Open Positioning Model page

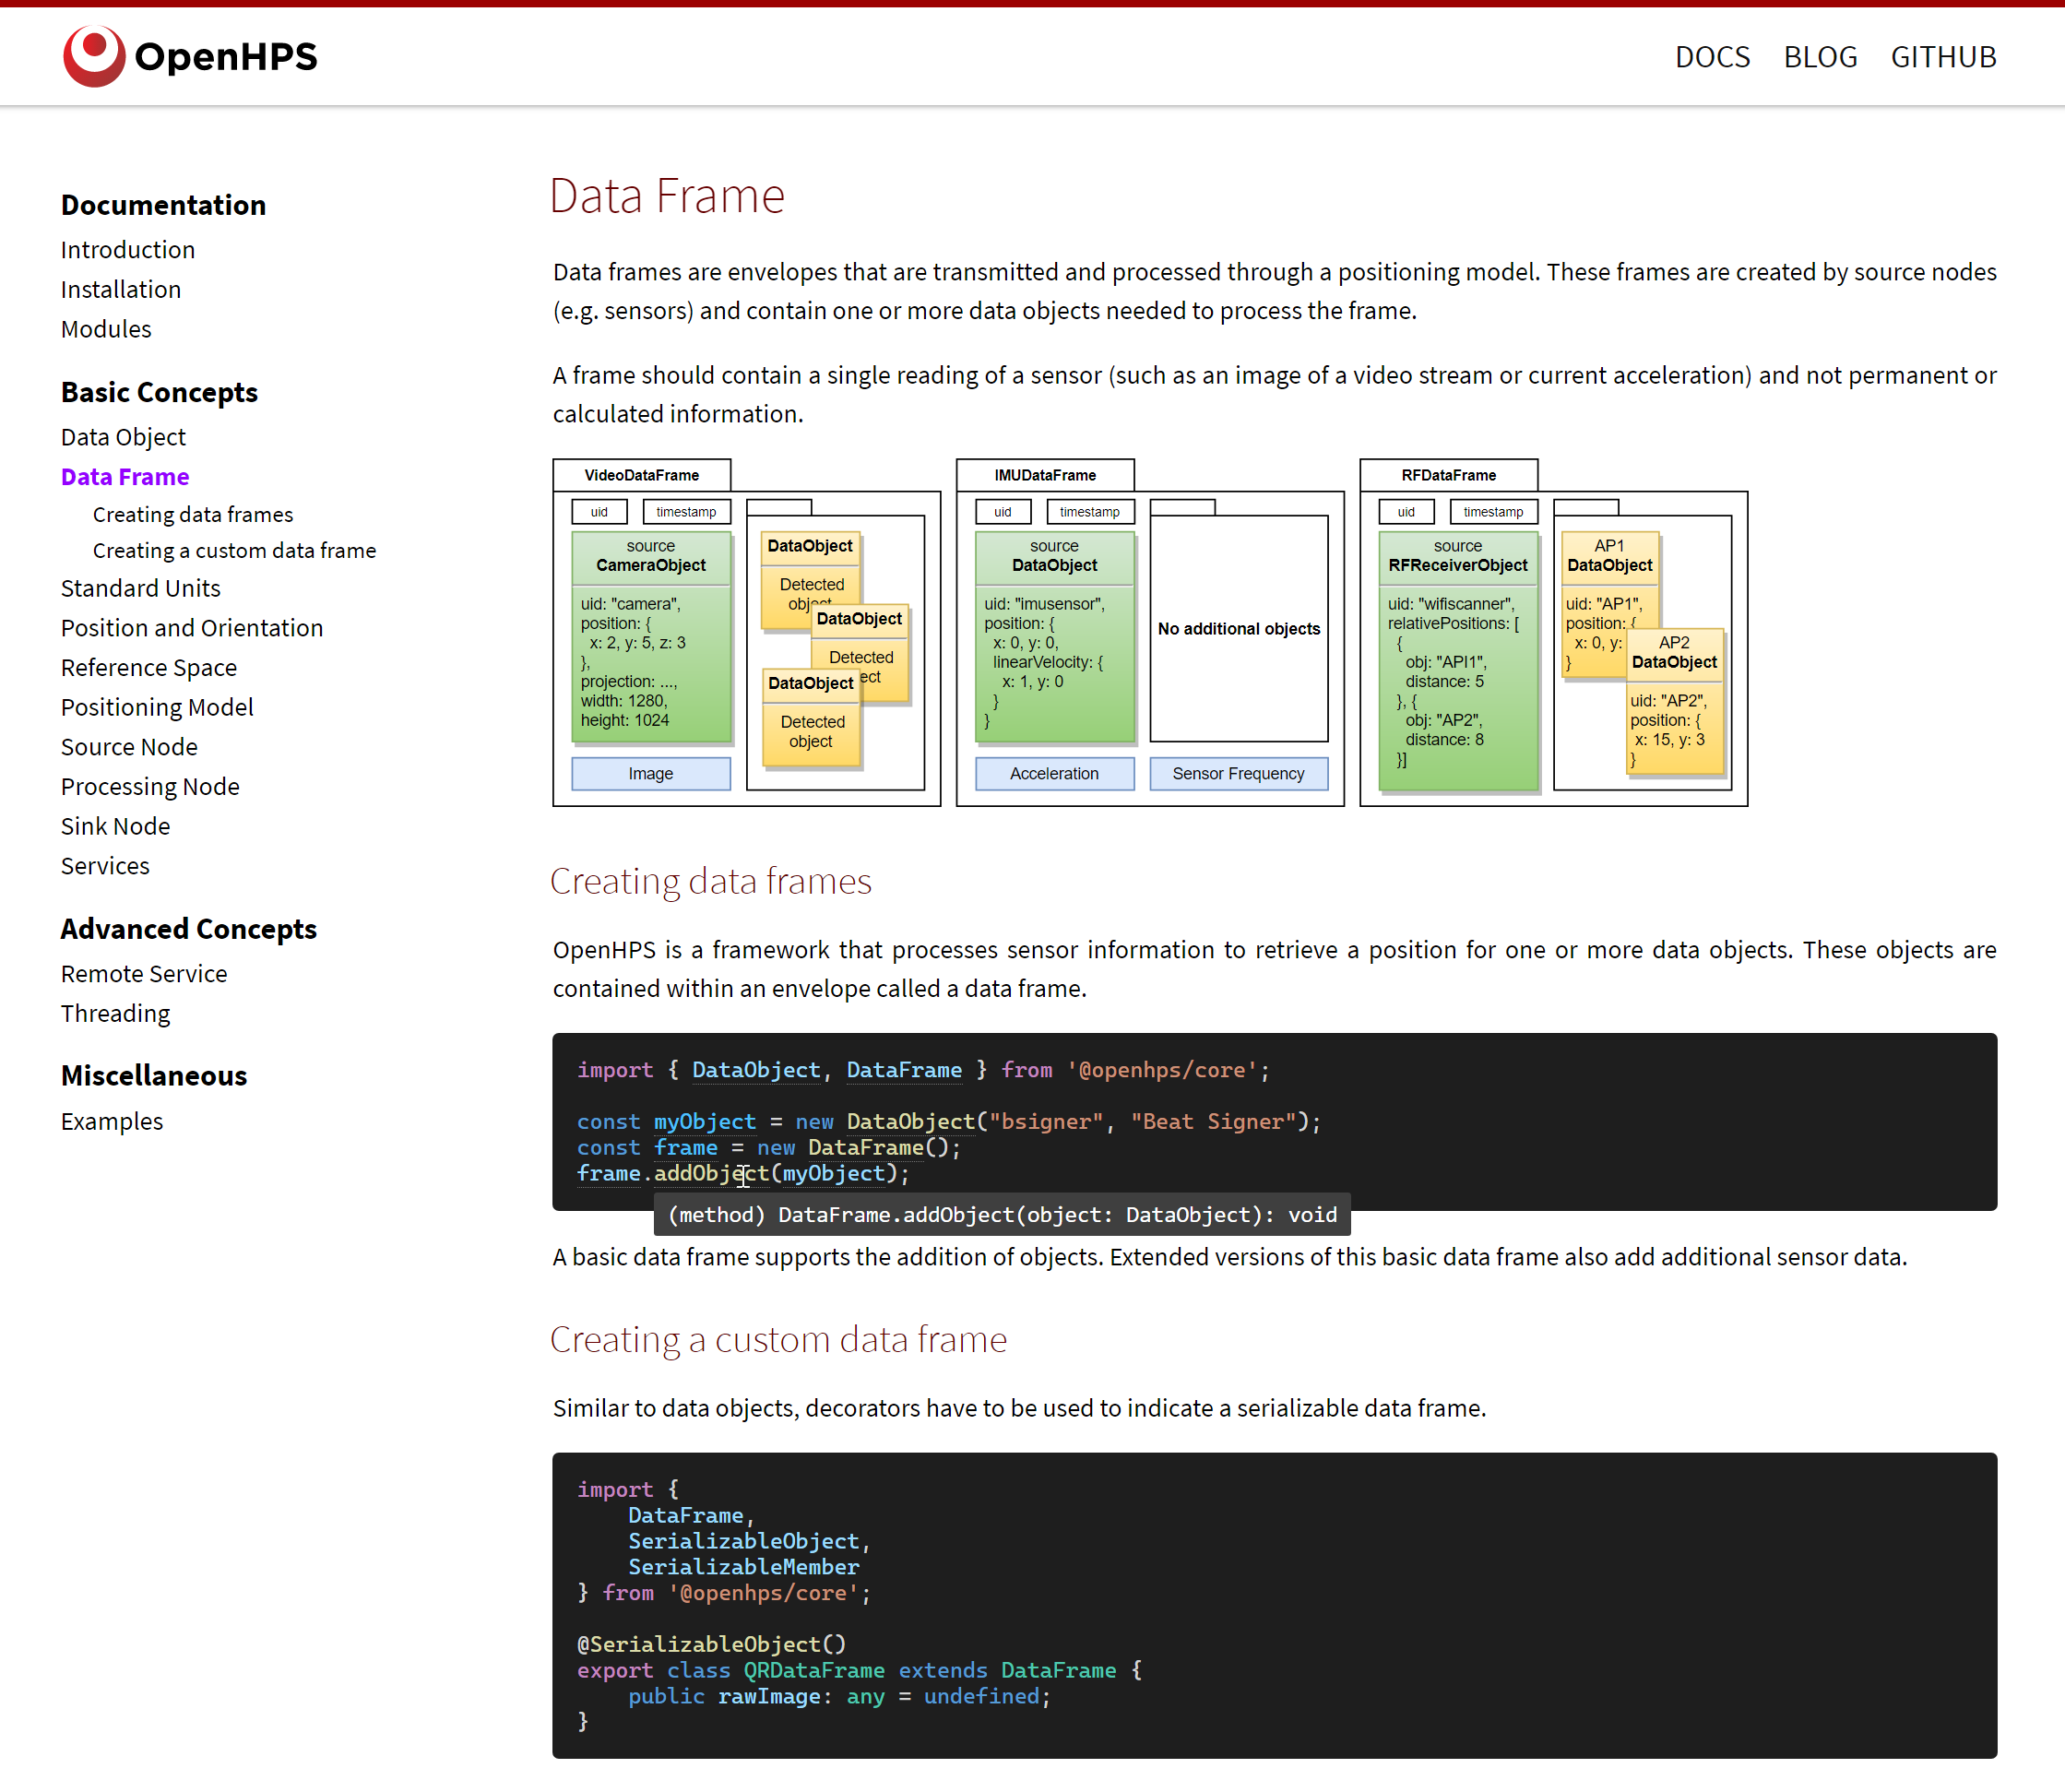point(157,707)
